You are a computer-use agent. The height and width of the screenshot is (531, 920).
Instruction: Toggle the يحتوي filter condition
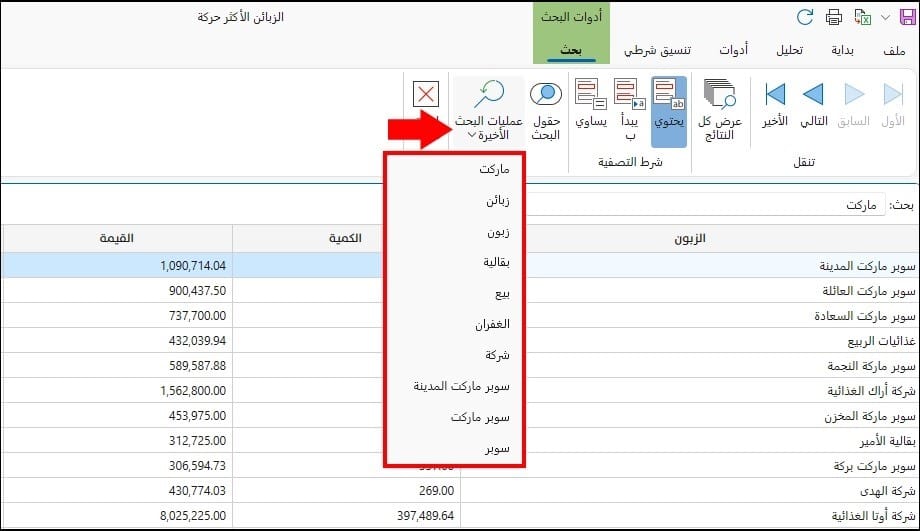[669, 111]
